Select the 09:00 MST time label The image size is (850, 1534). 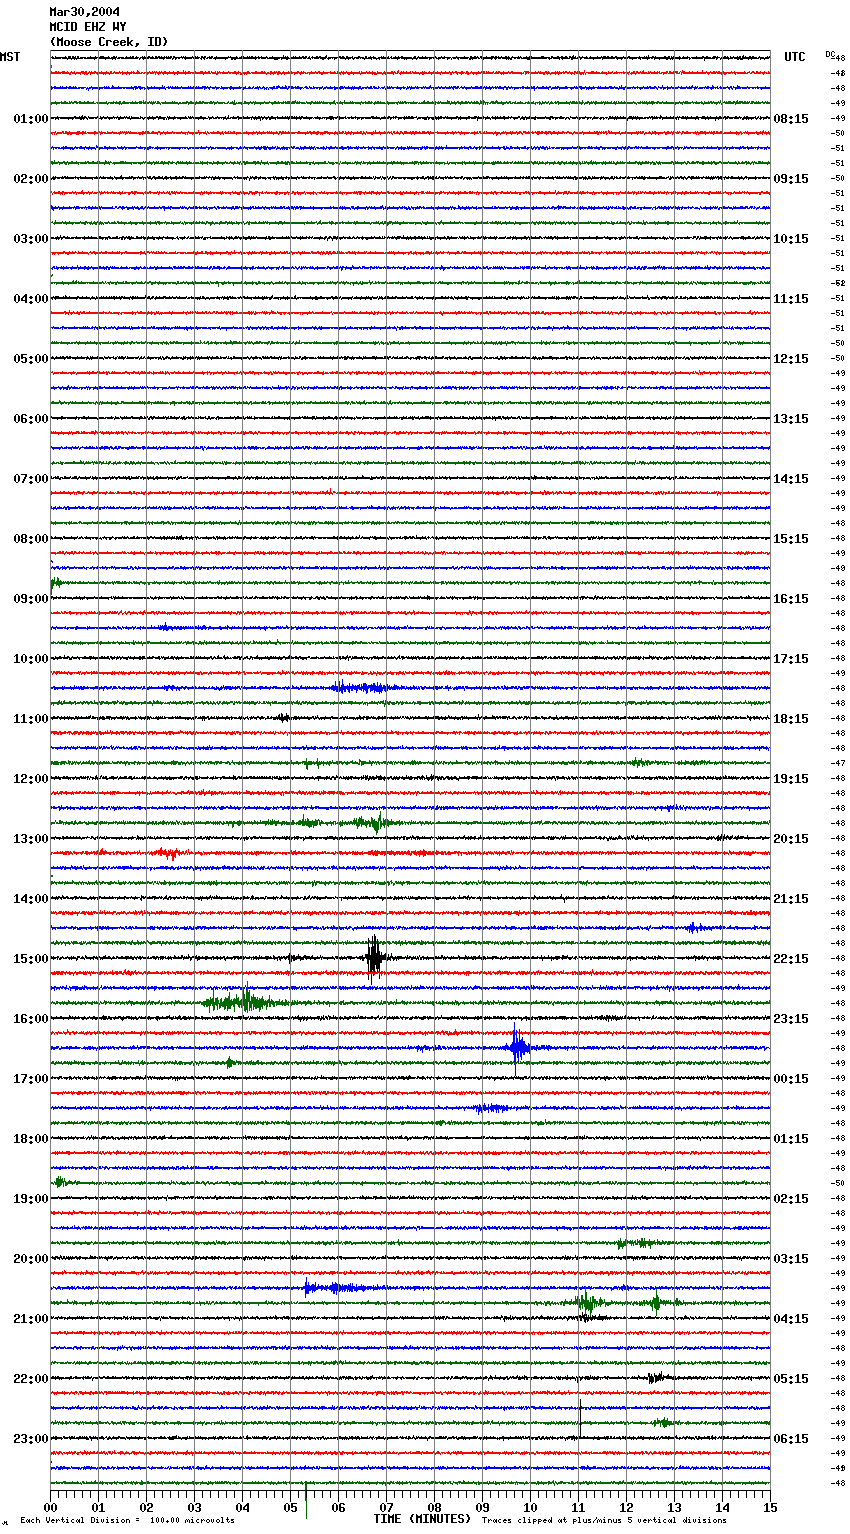pos(31,599)
